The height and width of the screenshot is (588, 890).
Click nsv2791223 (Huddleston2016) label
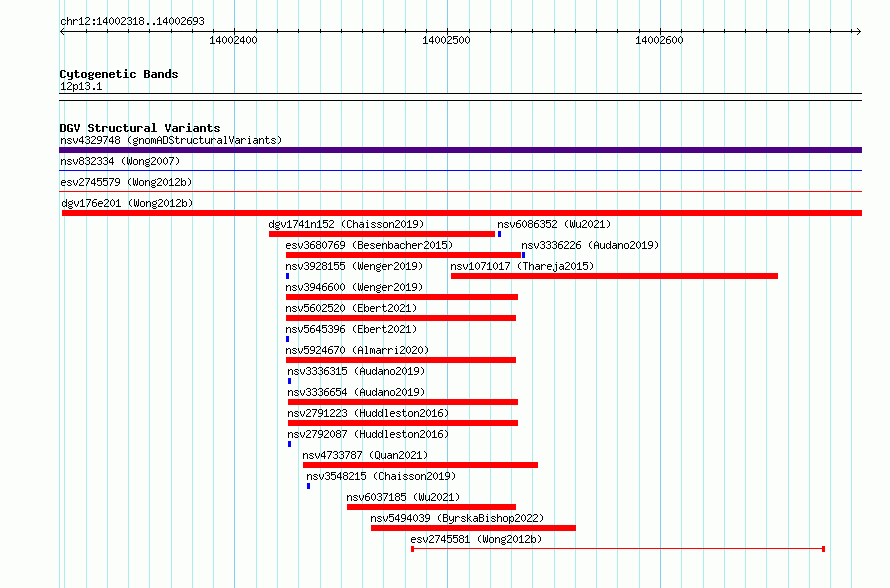[x=368, y=413]
